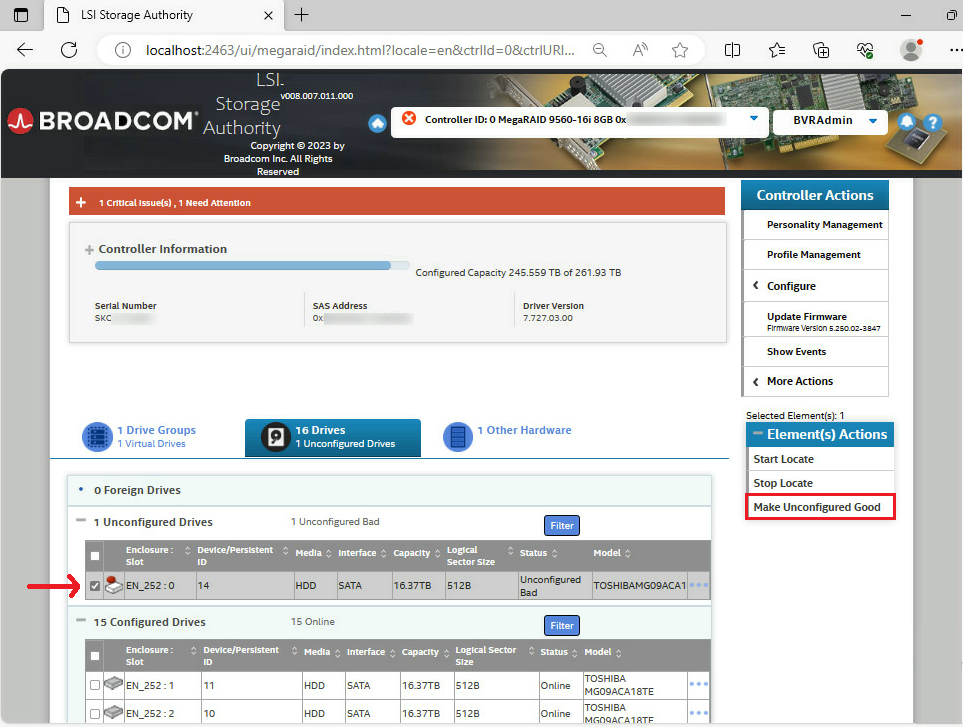Click the three-dot menu for drive EN_252 : 0
963x727 pixels.
pyautogui.click(x=698, y=585)
